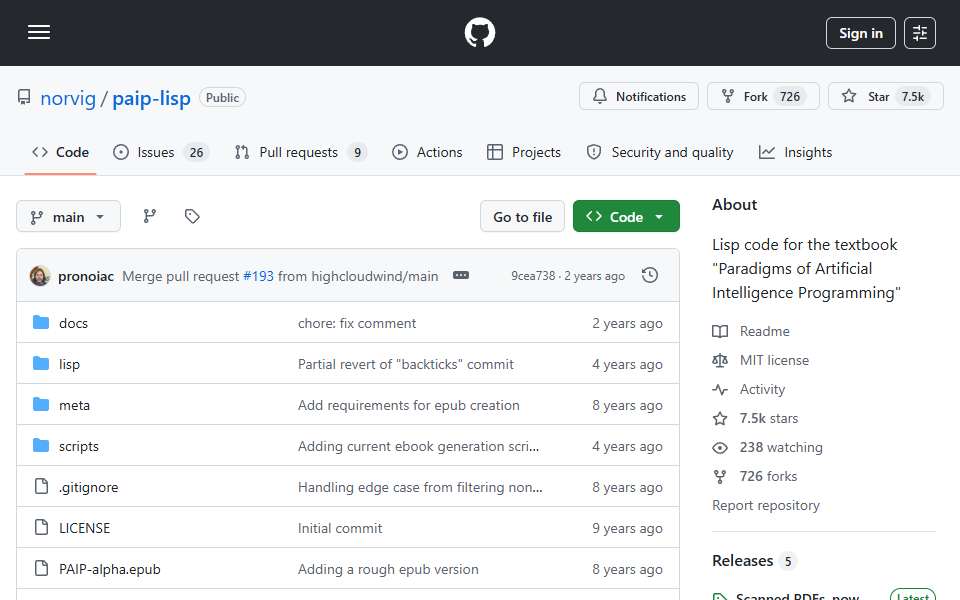Open 'Partial revert of backticks' commit message
Screen dimensions: 960x600
coord(406,364)
